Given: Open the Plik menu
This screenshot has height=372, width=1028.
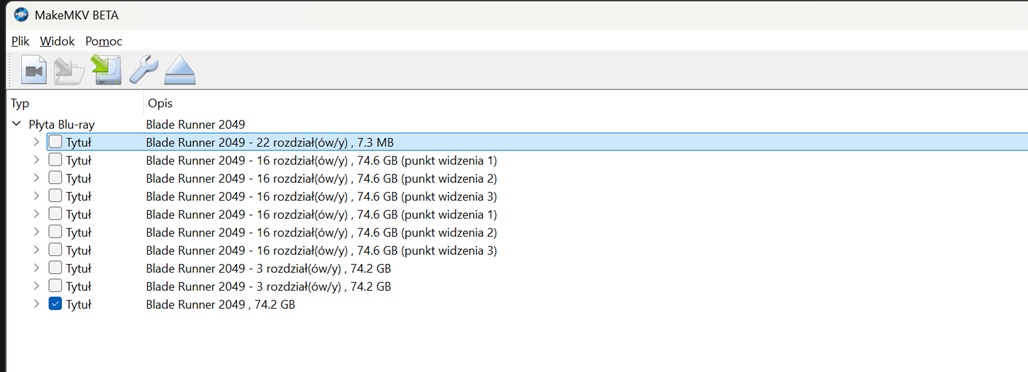Looking at the screenshot, I should (x=20, y=41).
